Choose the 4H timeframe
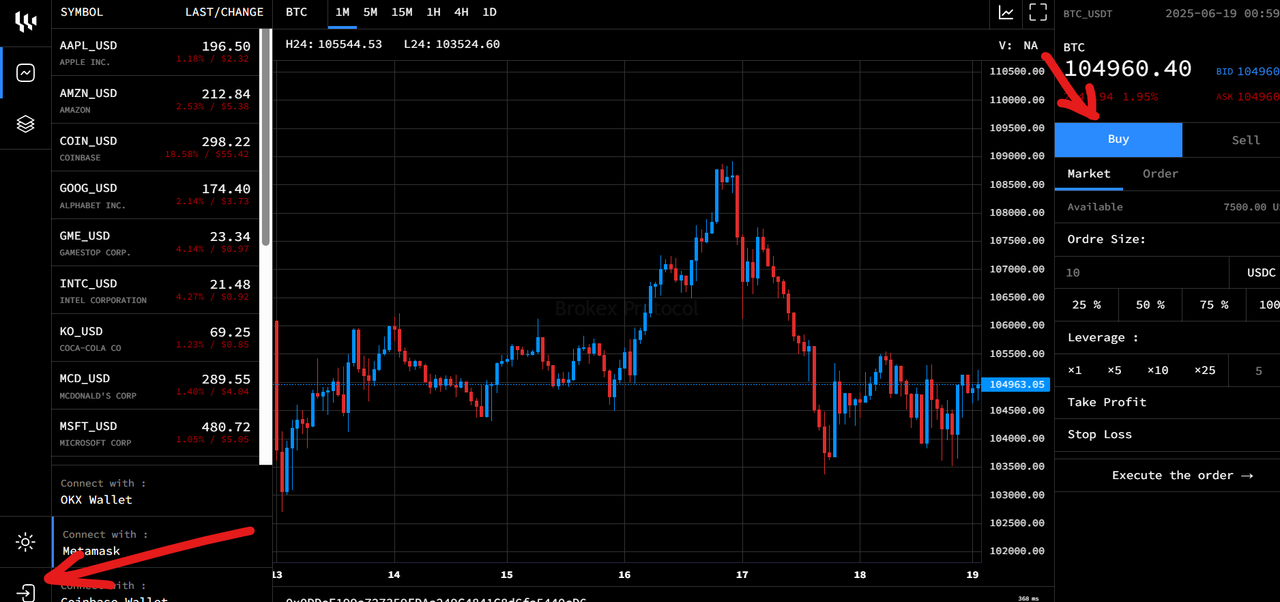The image size is (1280, 602). (x=461, y=12)
